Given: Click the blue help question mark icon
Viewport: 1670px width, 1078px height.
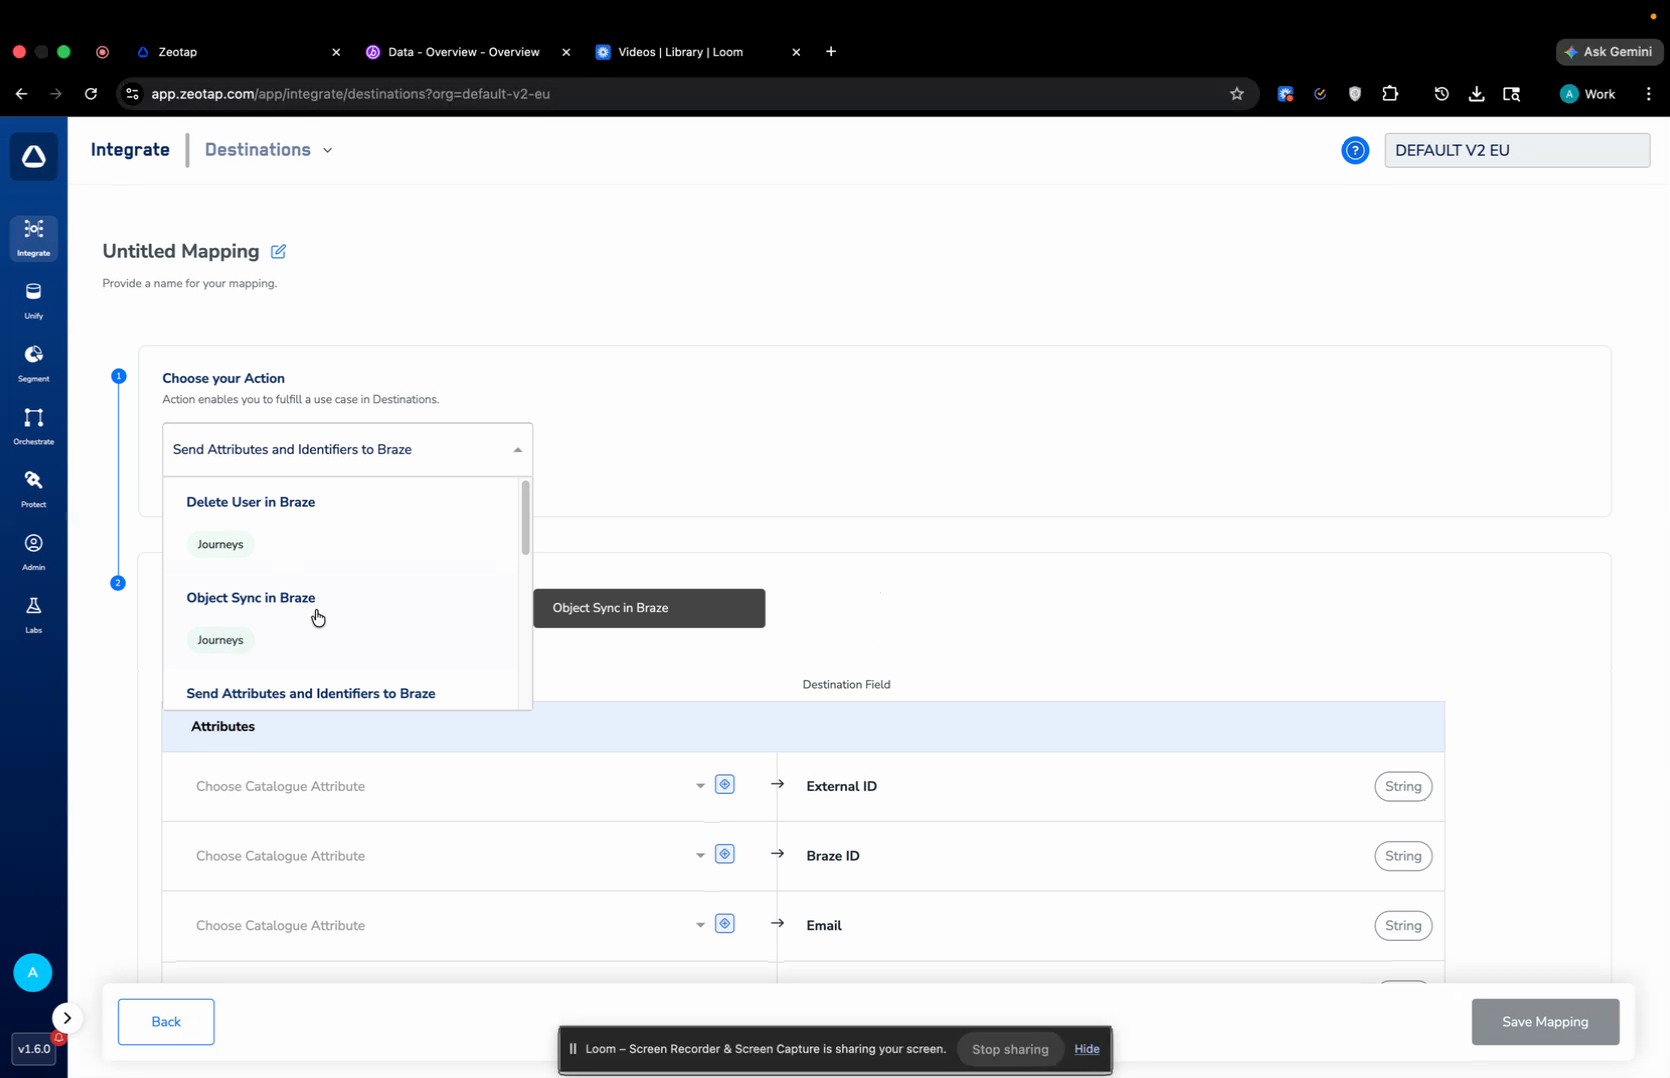Looking at the screenshot, I should [x=1355, y=150].
